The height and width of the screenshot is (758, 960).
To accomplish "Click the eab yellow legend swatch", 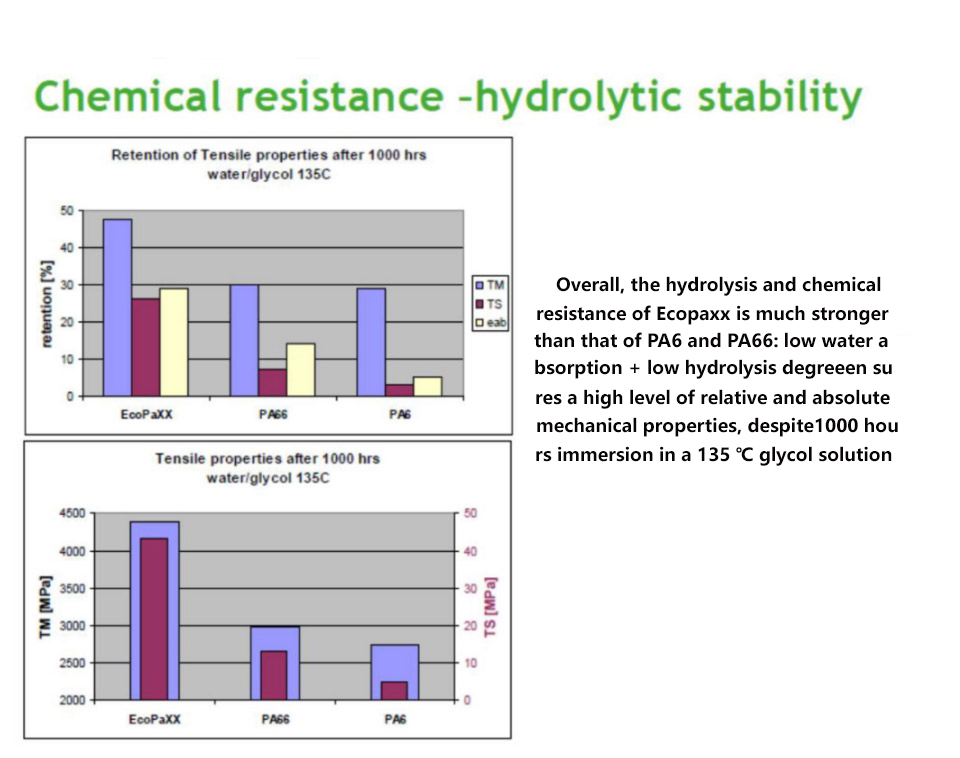I will pos(480,322).
